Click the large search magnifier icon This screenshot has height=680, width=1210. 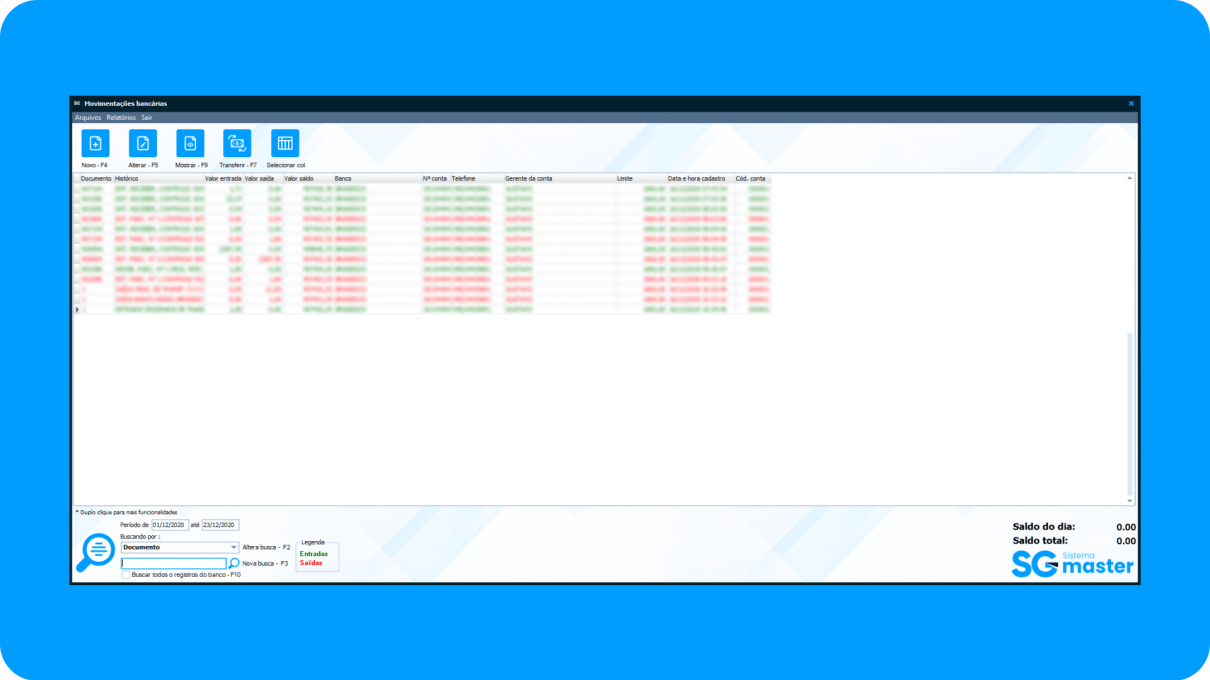(96, 552)
